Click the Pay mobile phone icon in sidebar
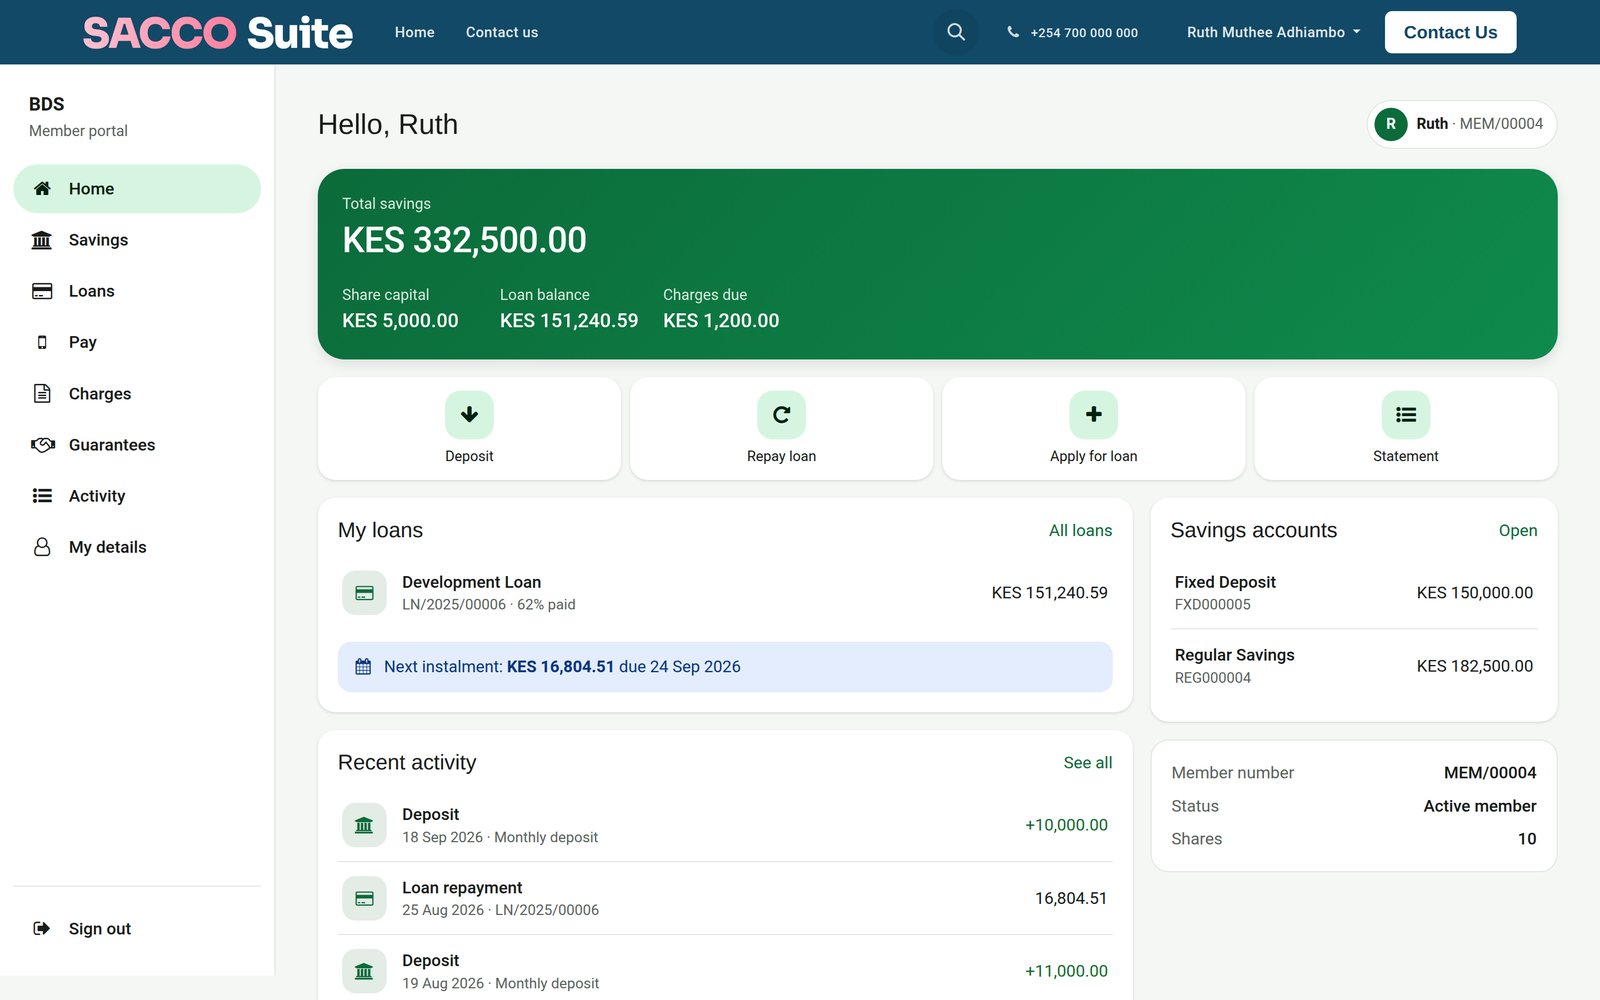 click(42, 342)
